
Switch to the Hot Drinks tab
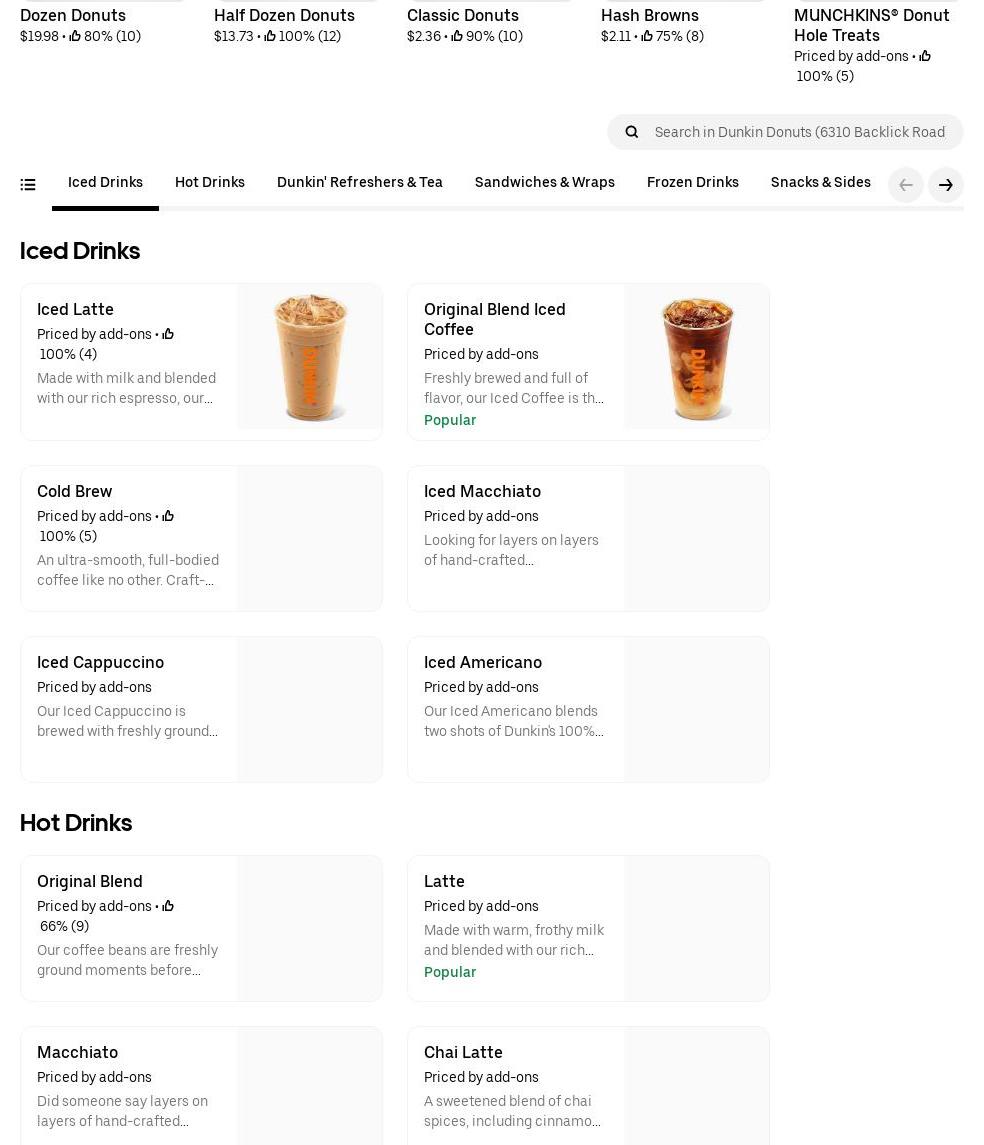209,183
